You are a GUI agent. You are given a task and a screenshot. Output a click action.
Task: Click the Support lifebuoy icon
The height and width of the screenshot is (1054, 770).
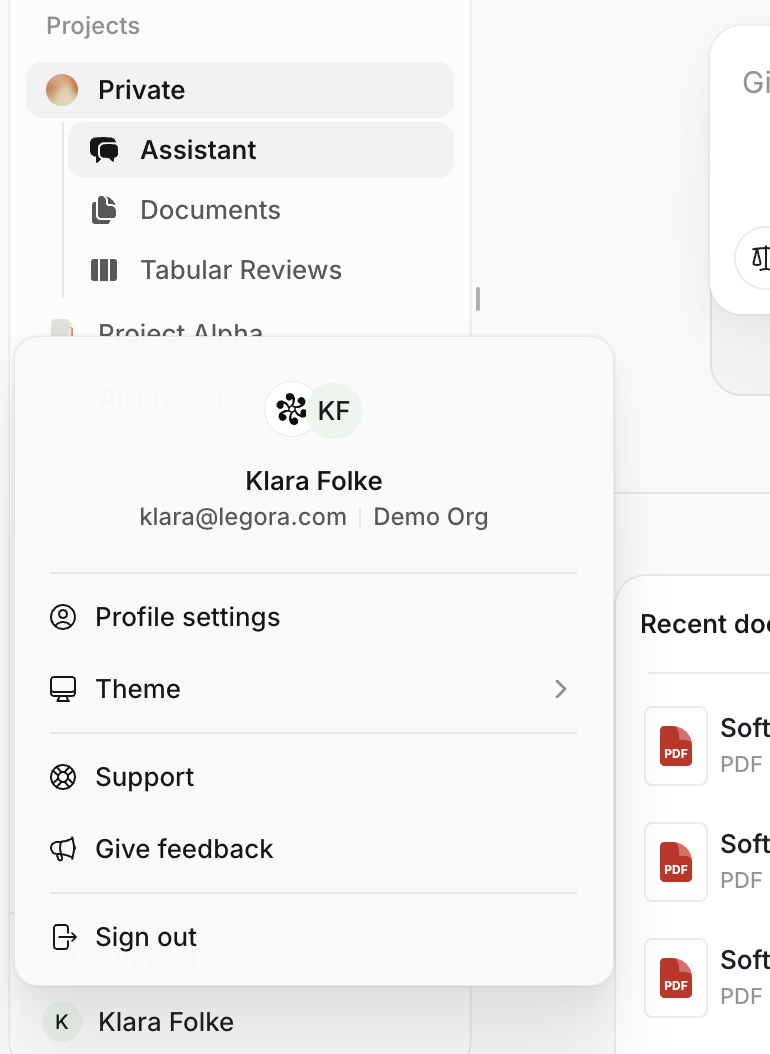tap(62, 777)
